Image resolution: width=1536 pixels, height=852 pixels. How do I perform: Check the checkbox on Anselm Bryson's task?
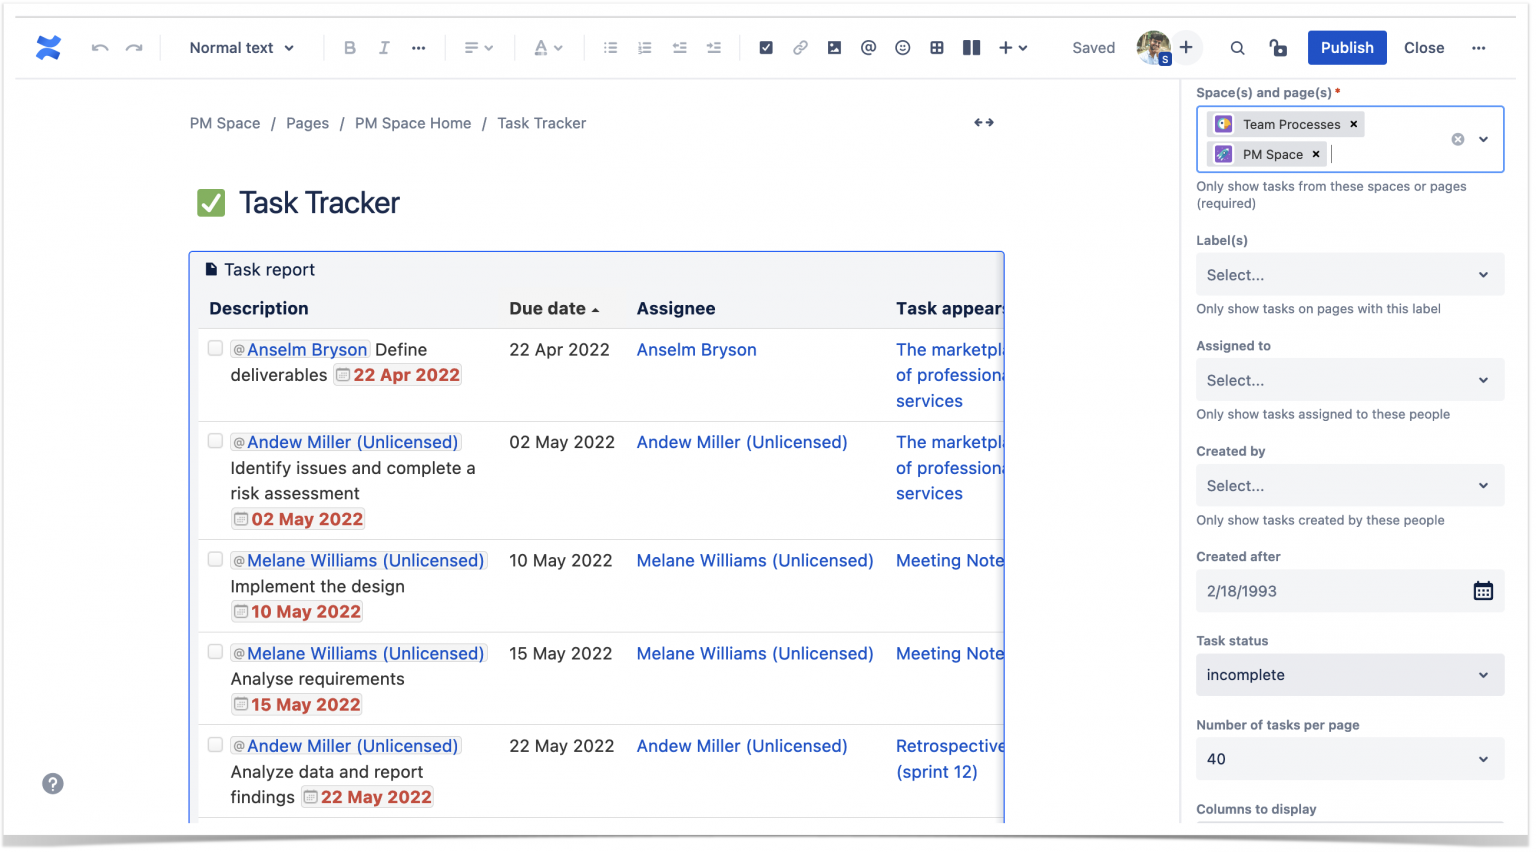(215, 347)
